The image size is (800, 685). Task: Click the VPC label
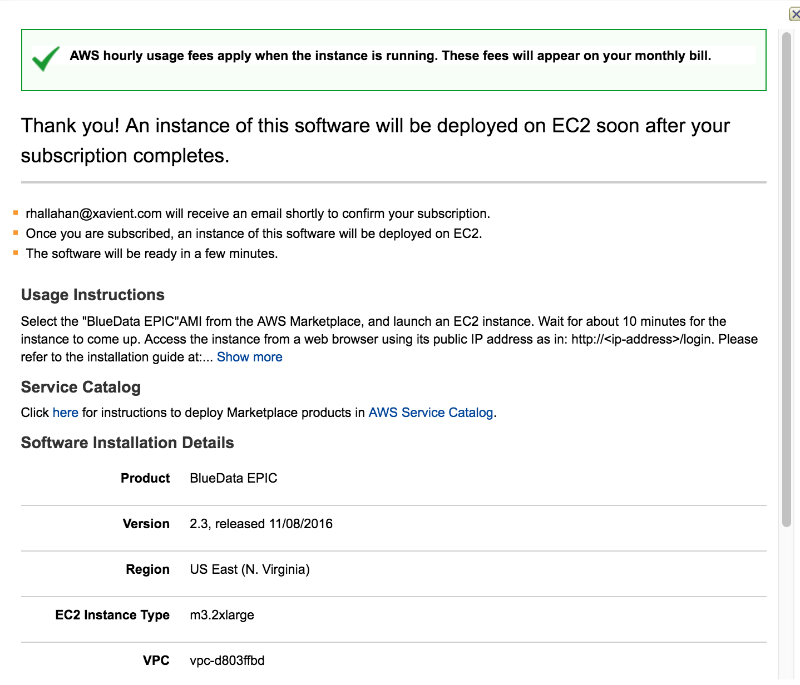point(156,661)
